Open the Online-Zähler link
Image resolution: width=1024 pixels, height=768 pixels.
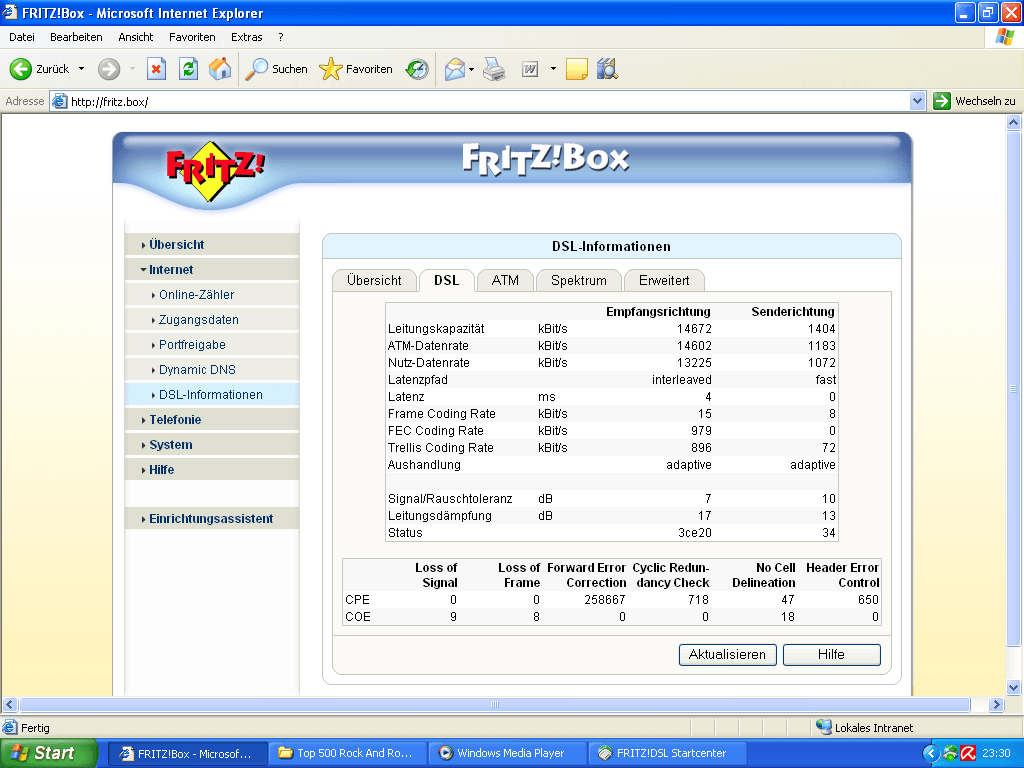pyautogui.click(x=197, y=295)
